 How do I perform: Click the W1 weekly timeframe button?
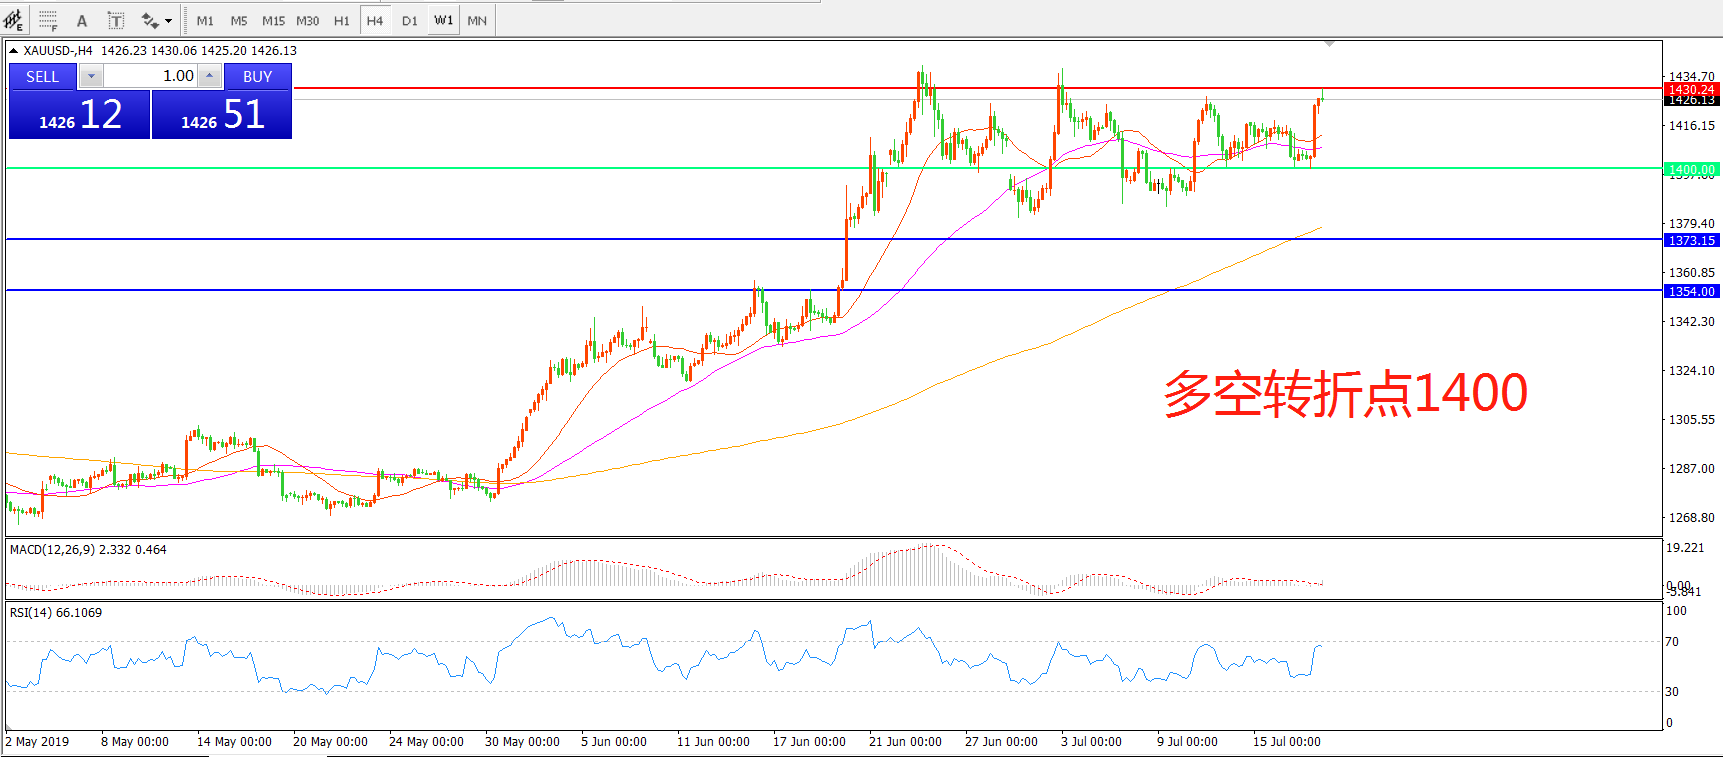443,21
